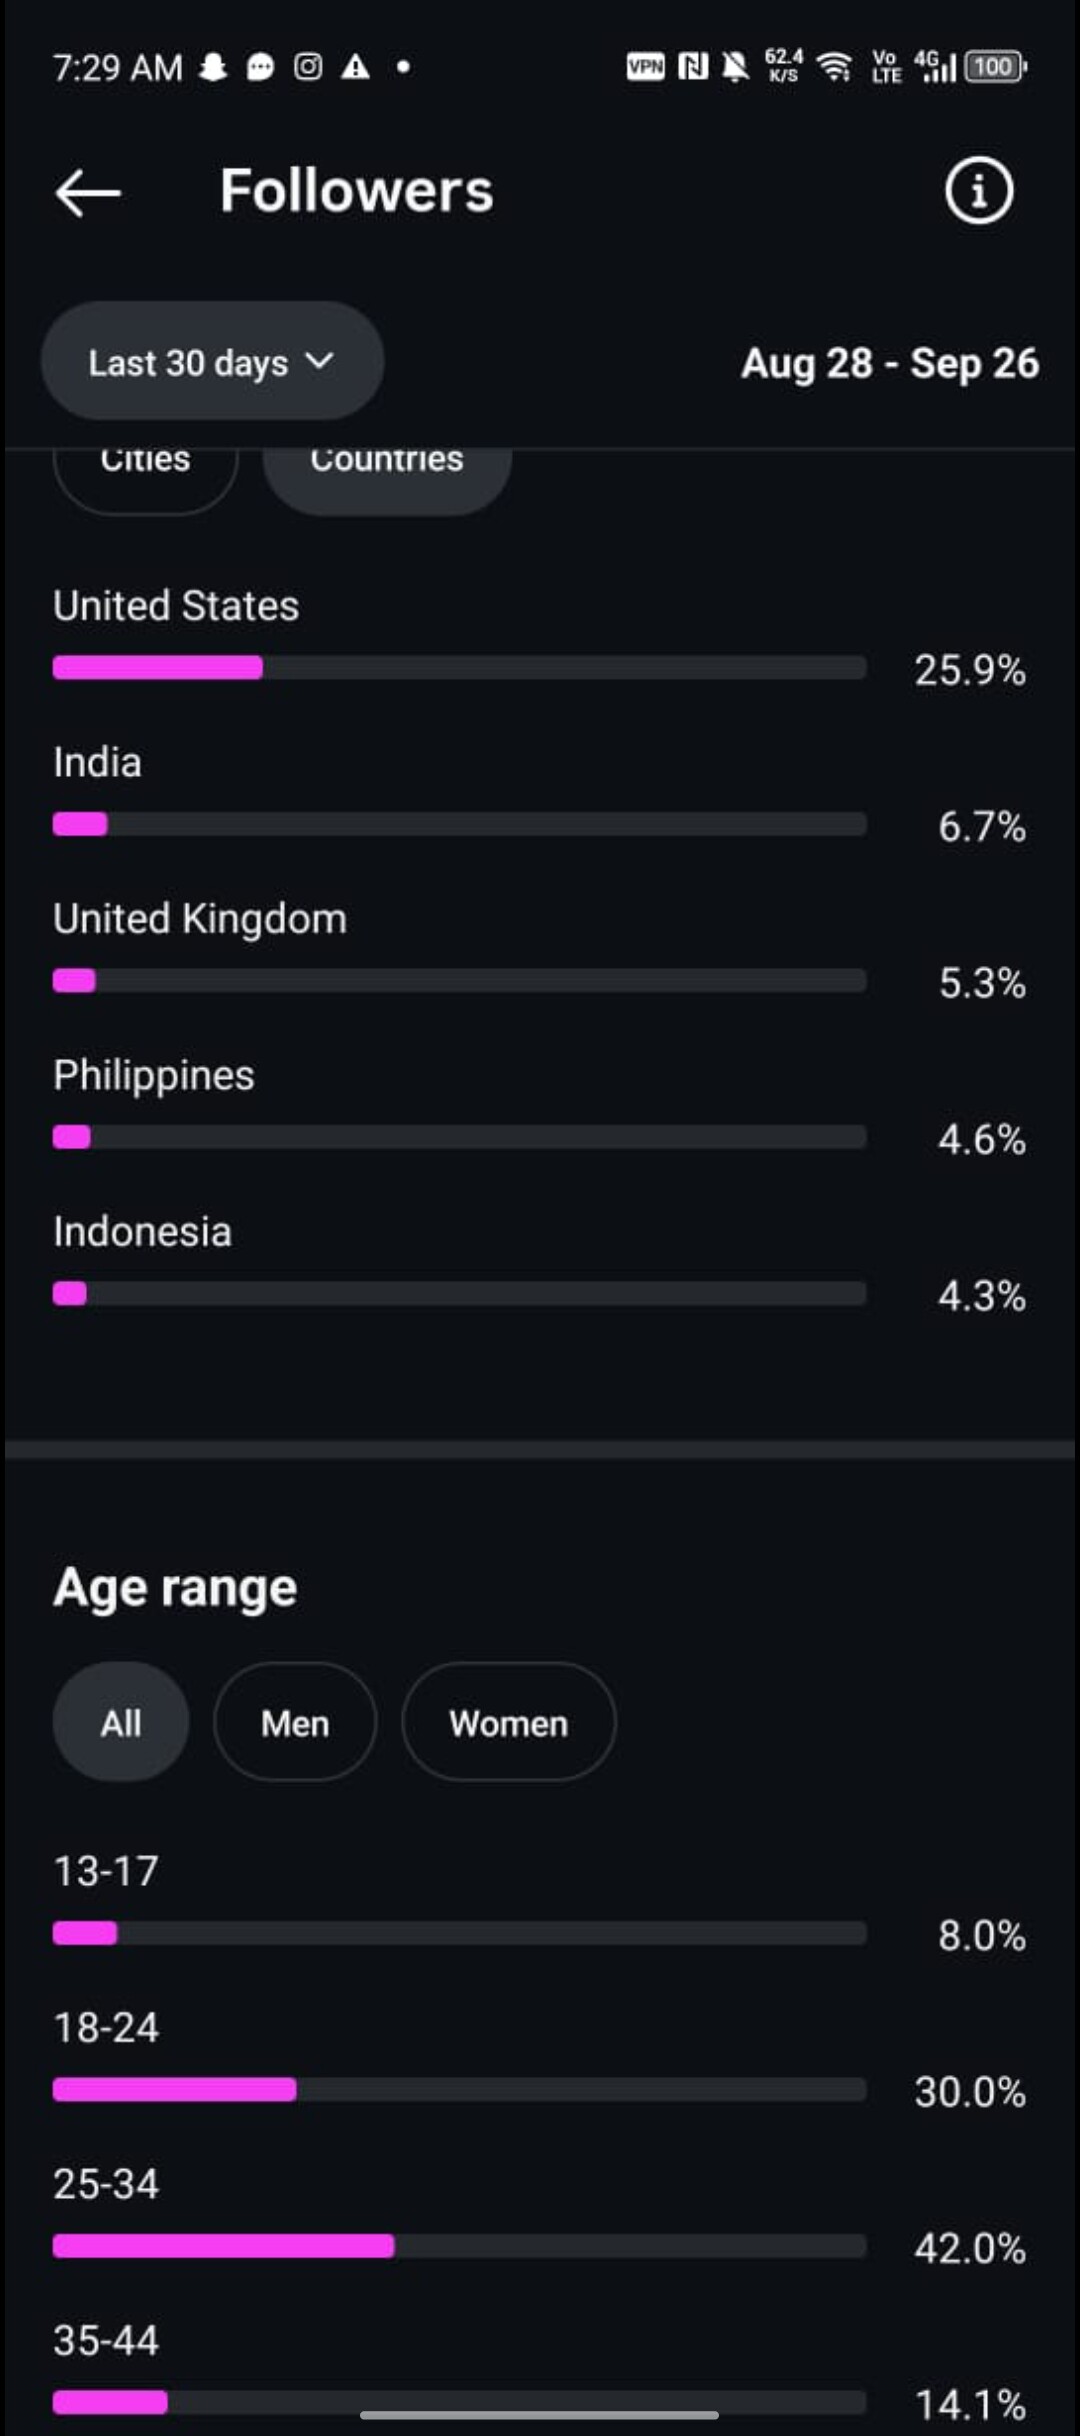Go back using the arrow icon
Image resolution: width=1080 pixels, height=2436 pixels.
pos(88,192)
